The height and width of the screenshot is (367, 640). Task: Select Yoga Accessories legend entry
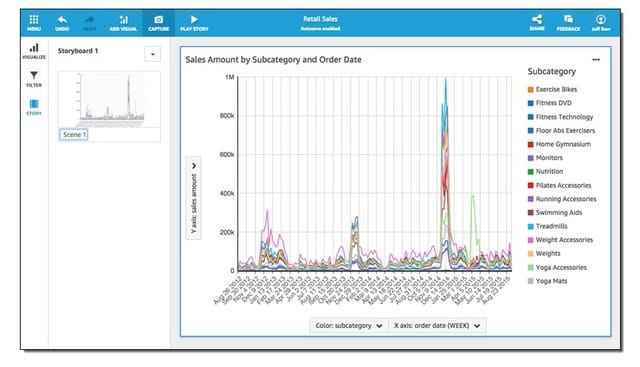557,267
